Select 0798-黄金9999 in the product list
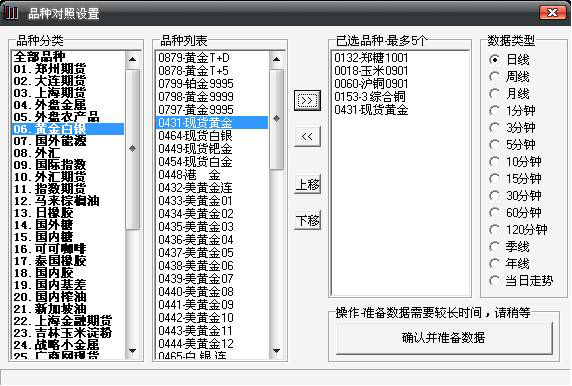Screen dimensions: 572x386 212,97
